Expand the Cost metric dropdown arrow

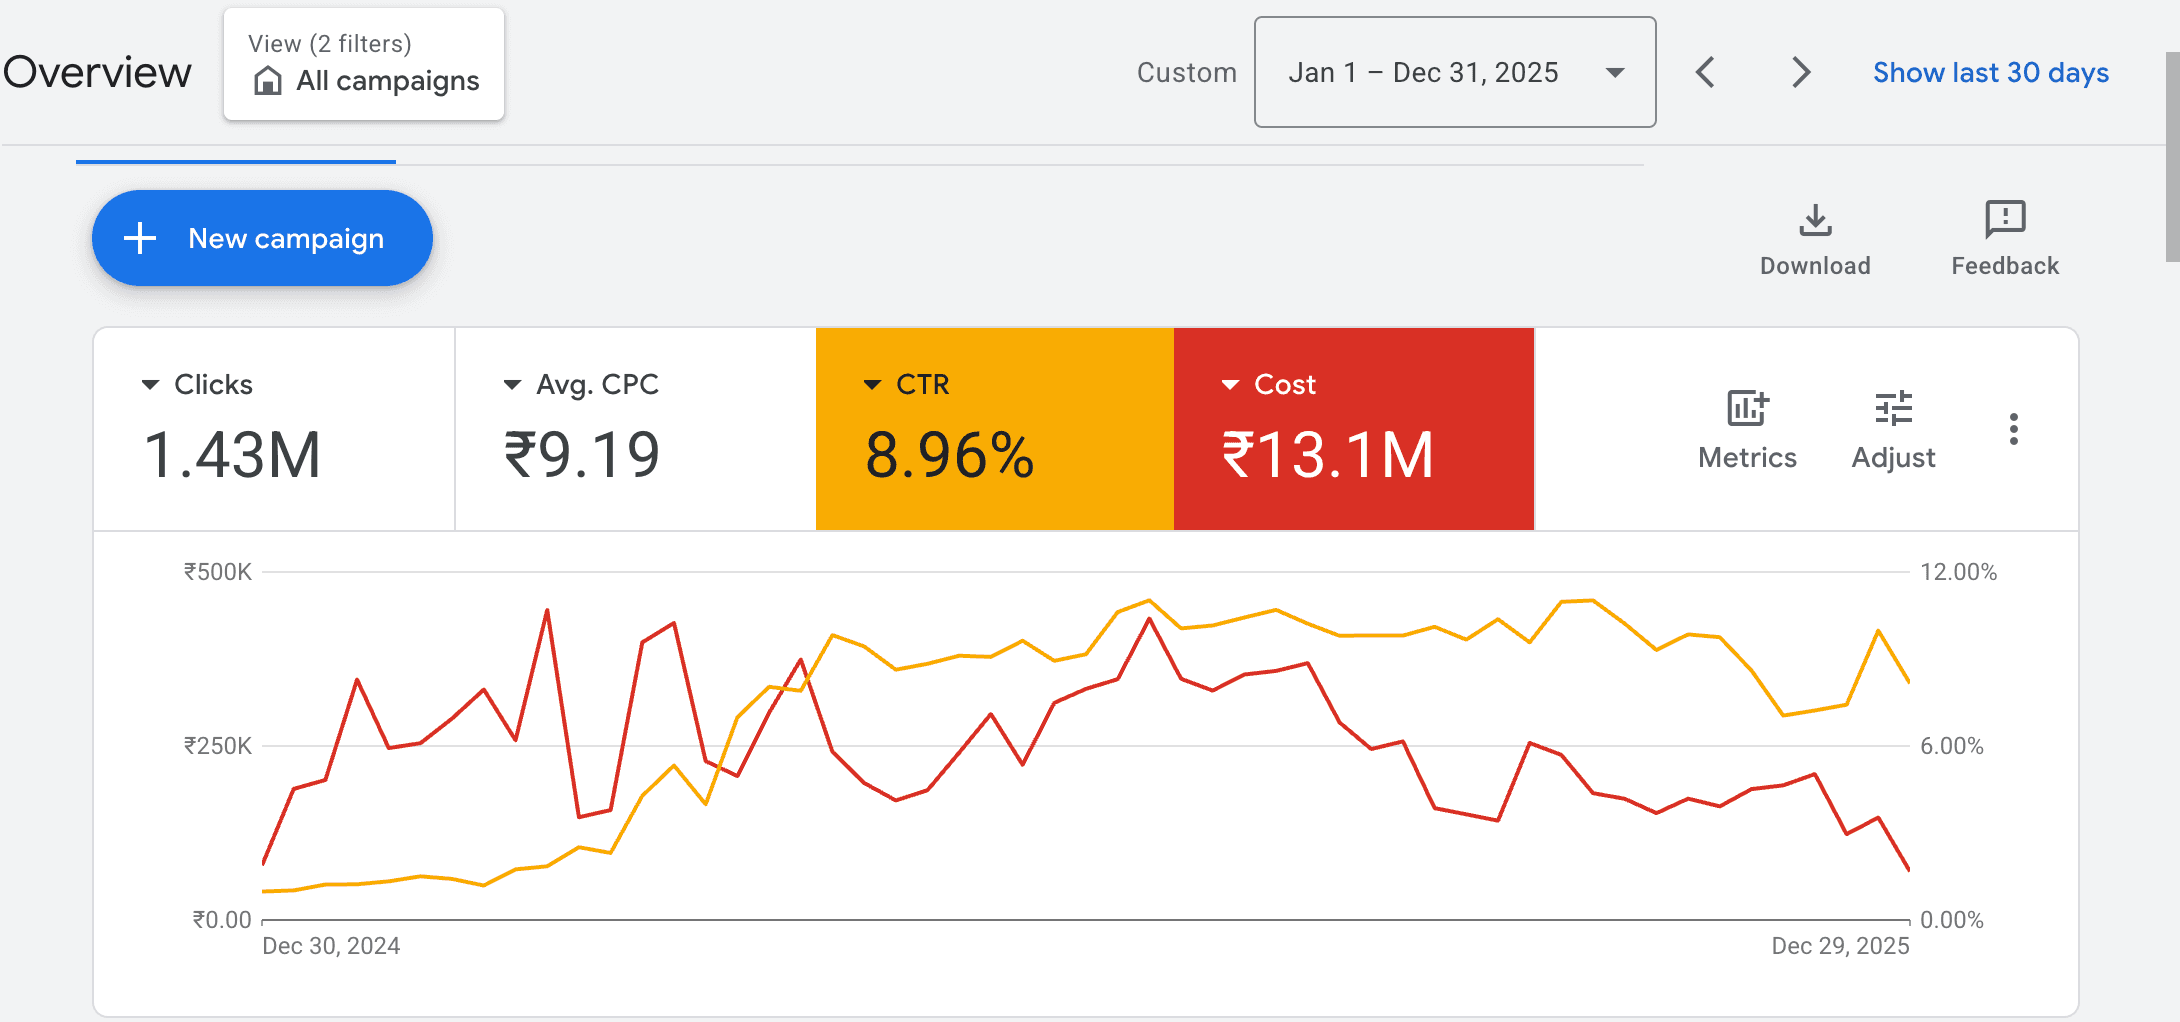1230,384
